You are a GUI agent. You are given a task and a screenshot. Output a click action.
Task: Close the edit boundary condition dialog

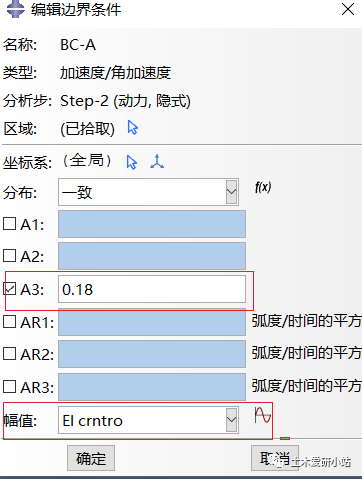[x=348, y=9]
